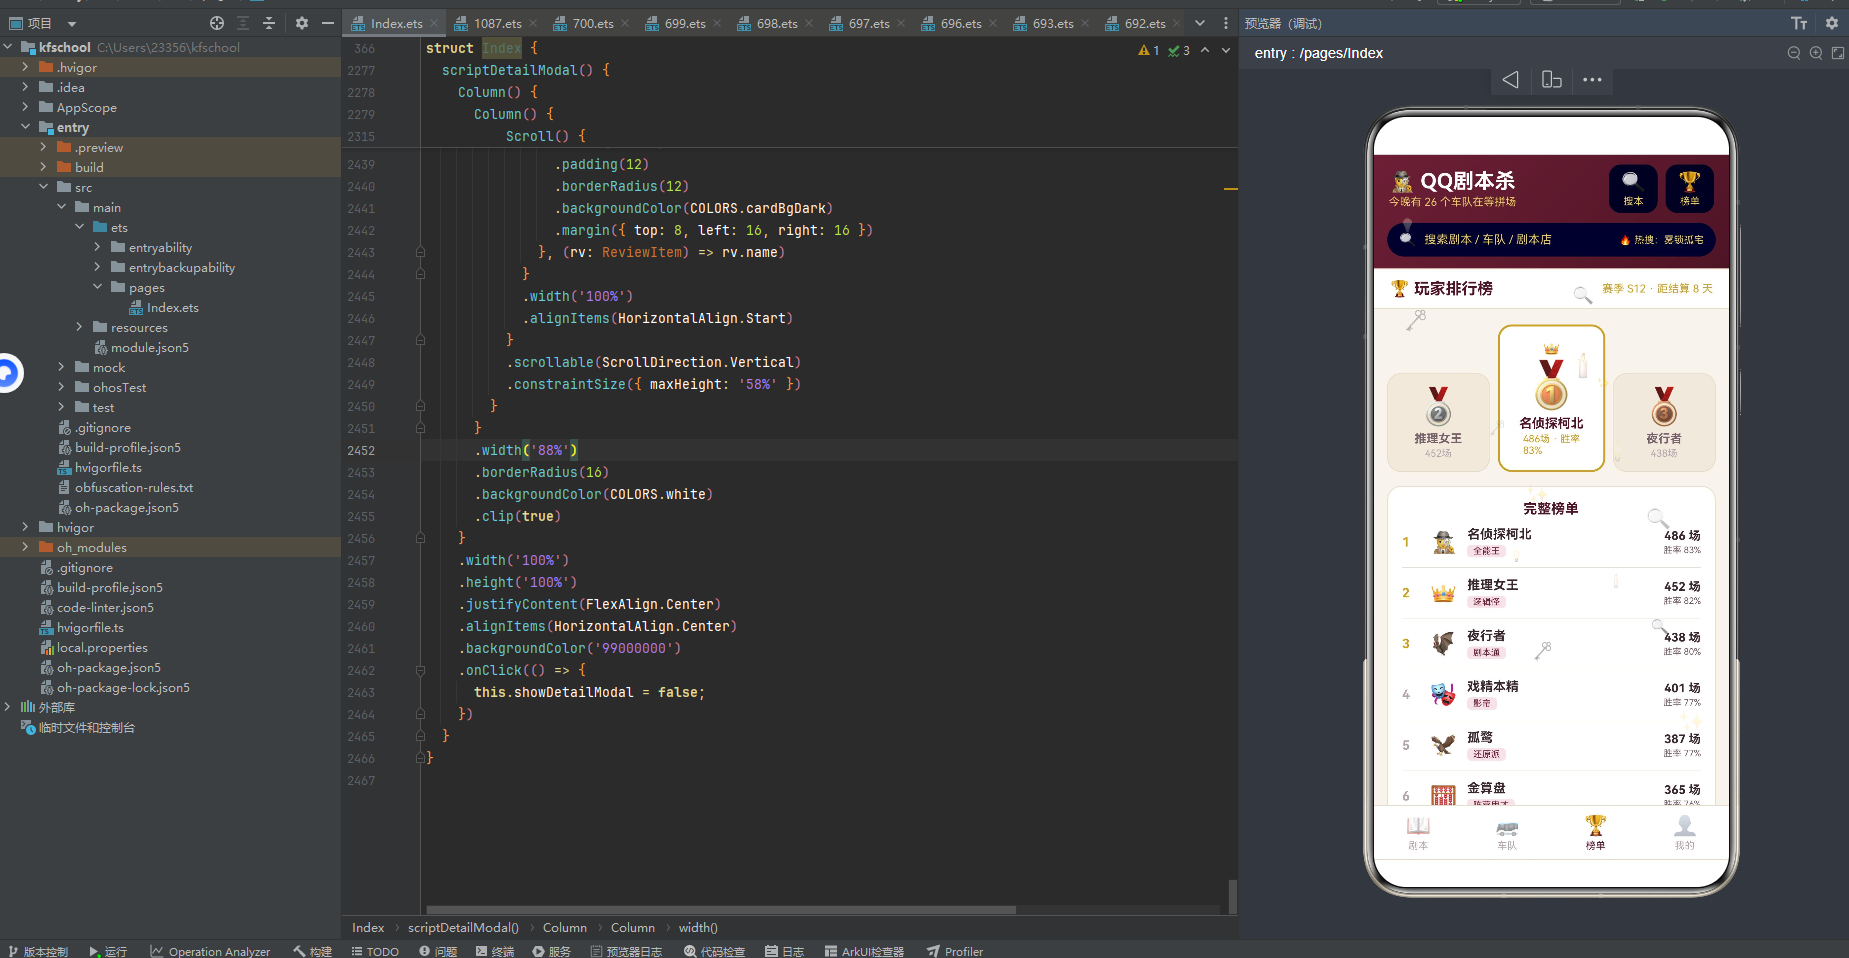Toggle fold marker at line 2462

420,670
